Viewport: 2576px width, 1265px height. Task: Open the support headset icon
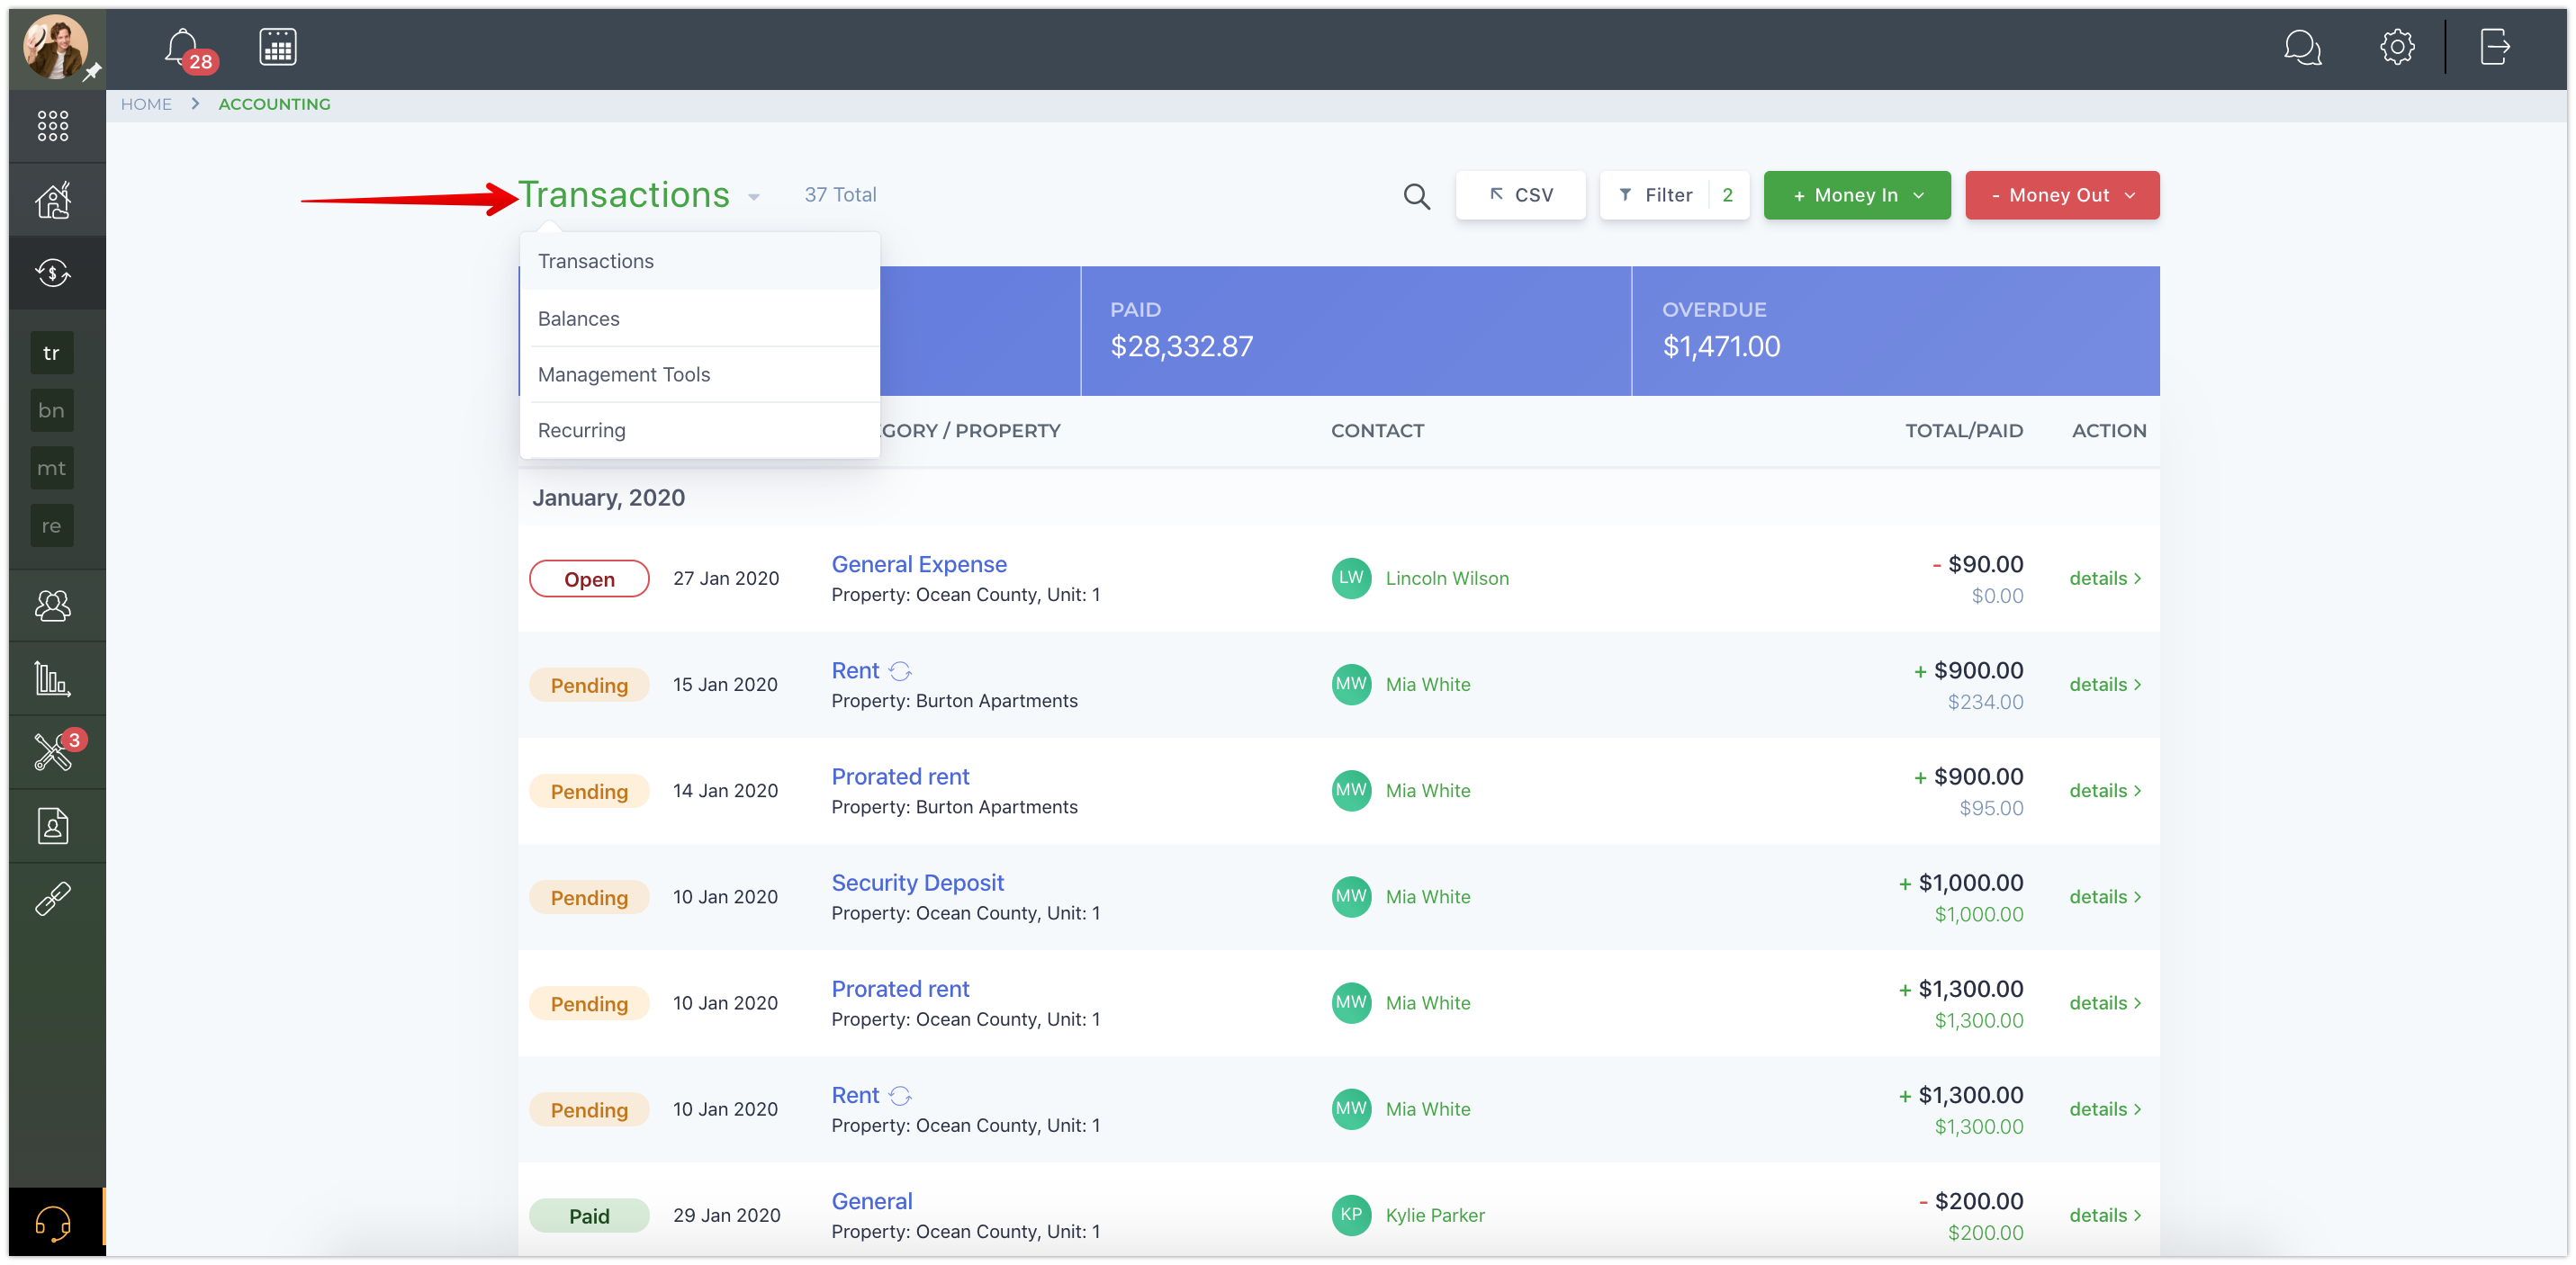[53, 1222]
